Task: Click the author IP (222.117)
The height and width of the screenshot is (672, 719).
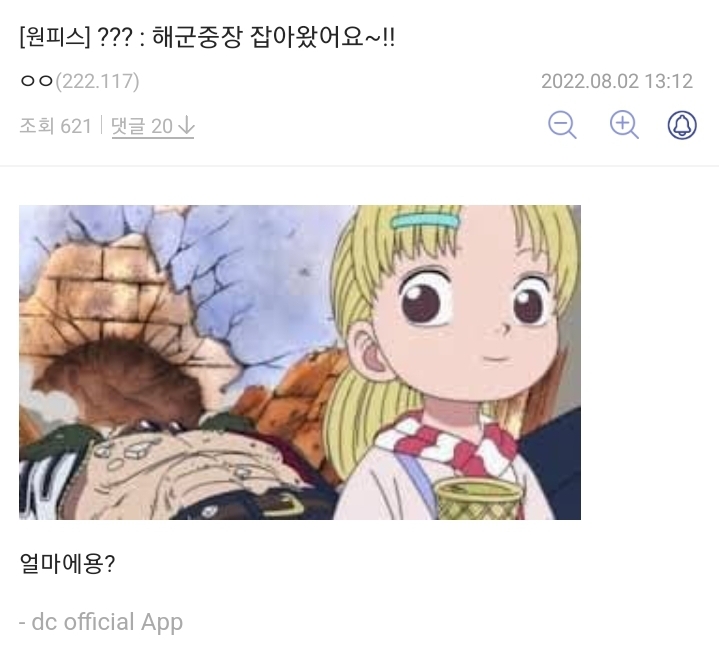Action: 97,82
